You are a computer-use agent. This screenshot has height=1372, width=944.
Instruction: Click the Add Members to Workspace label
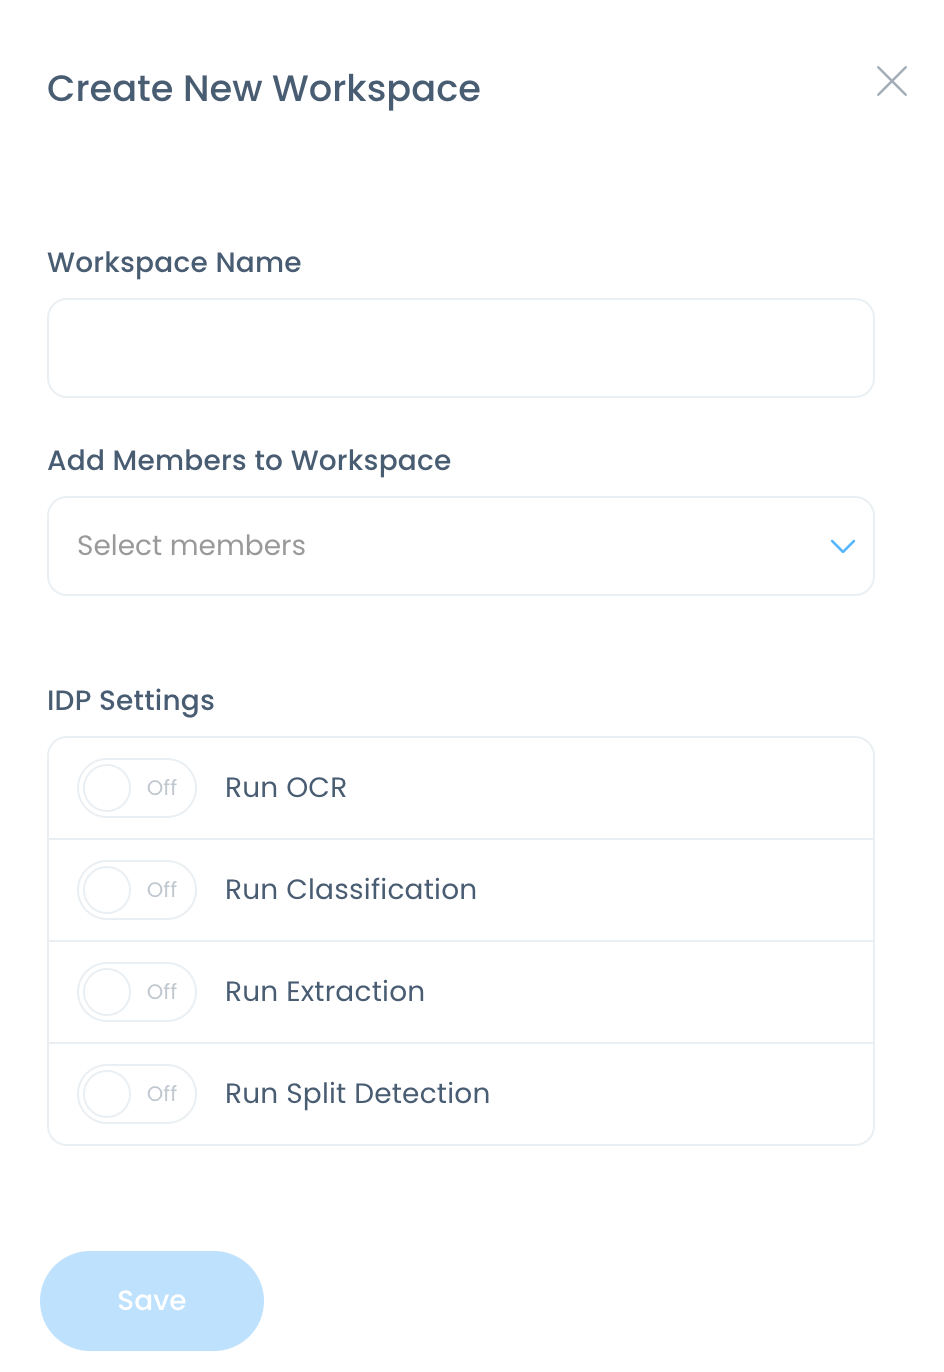(x=249, y=461)
